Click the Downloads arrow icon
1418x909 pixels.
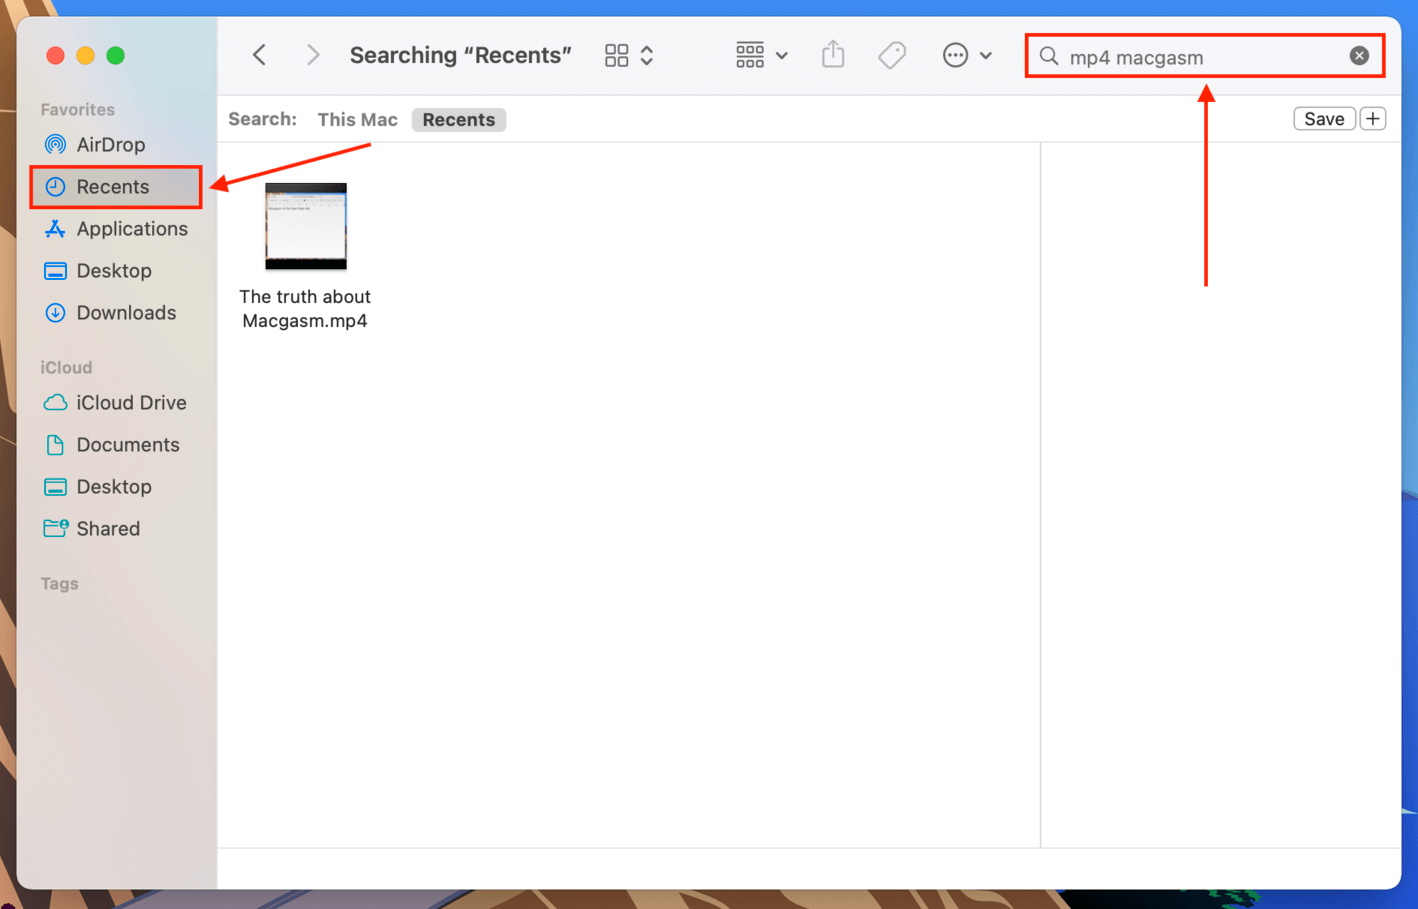tap(55, 313)
